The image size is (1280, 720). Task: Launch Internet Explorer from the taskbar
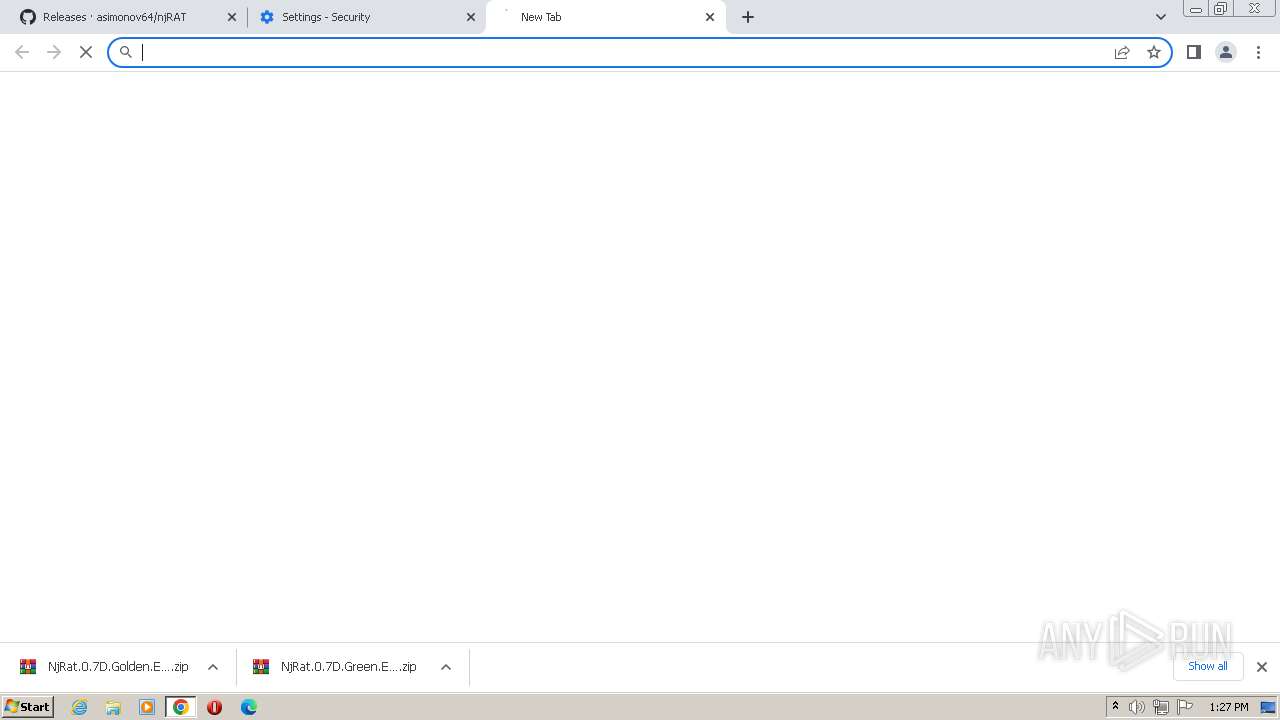click(80, 707)
